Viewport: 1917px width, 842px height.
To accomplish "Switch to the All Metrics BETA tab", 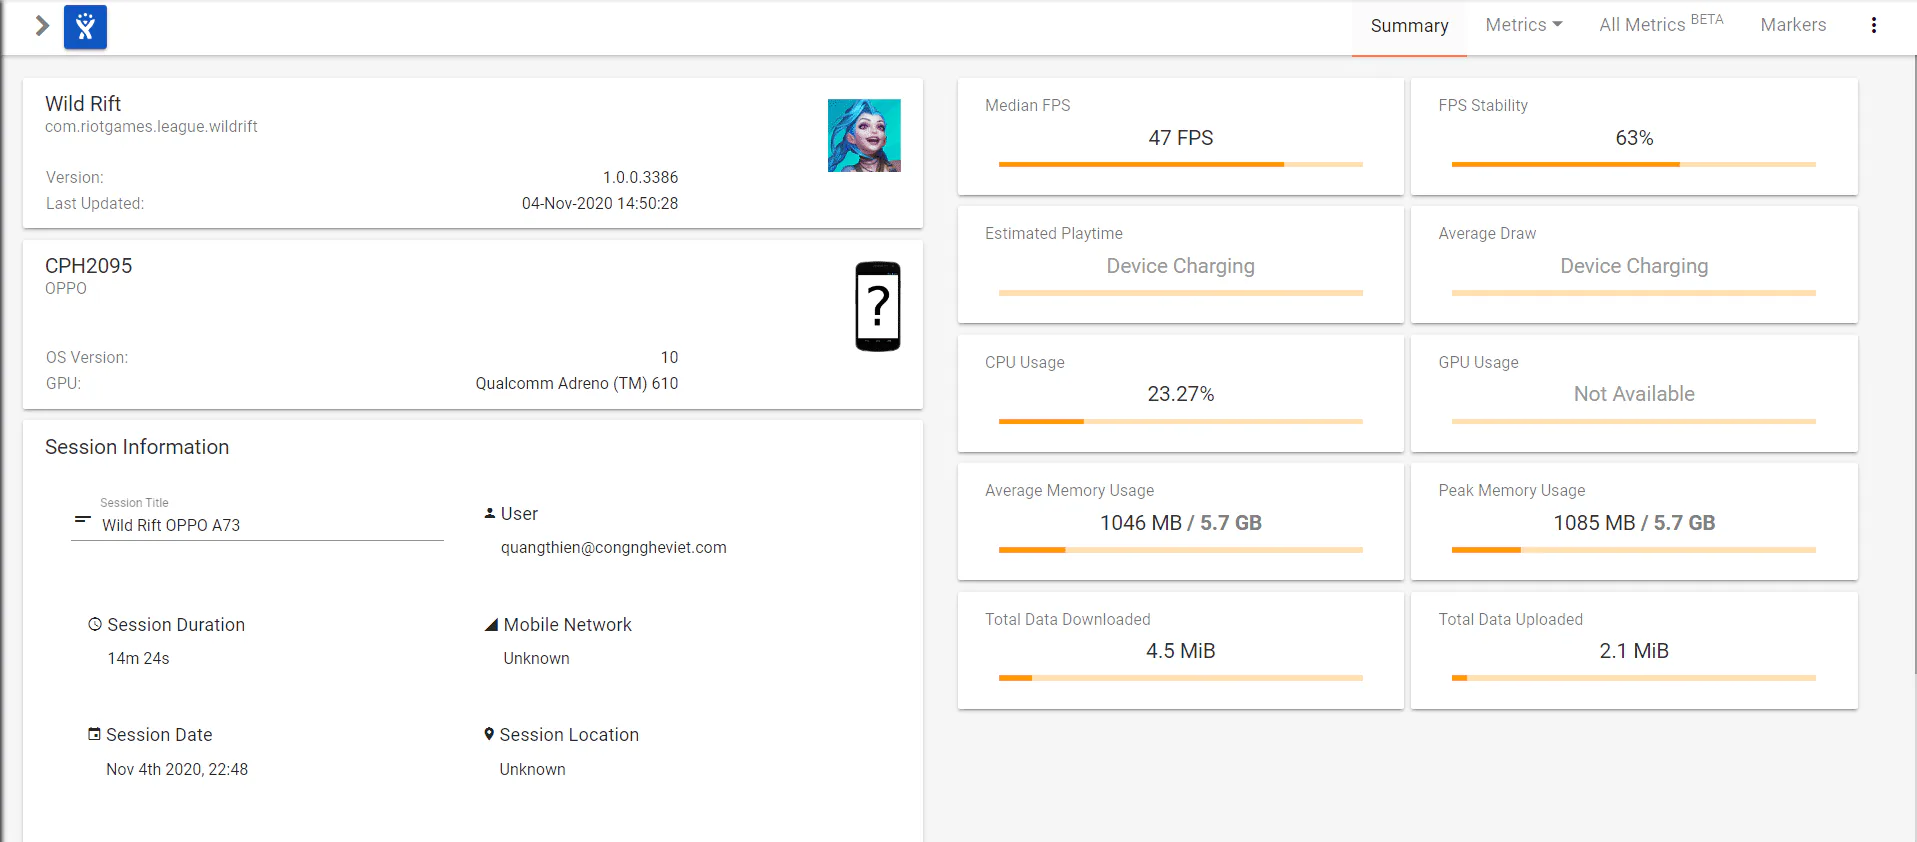I will tap(1661, 25).
